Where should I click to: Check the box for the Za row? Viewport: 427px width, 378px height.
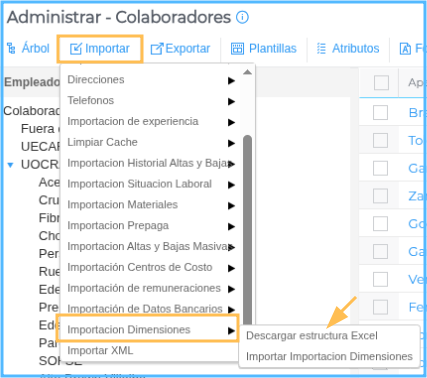click(x=380, y=196)
